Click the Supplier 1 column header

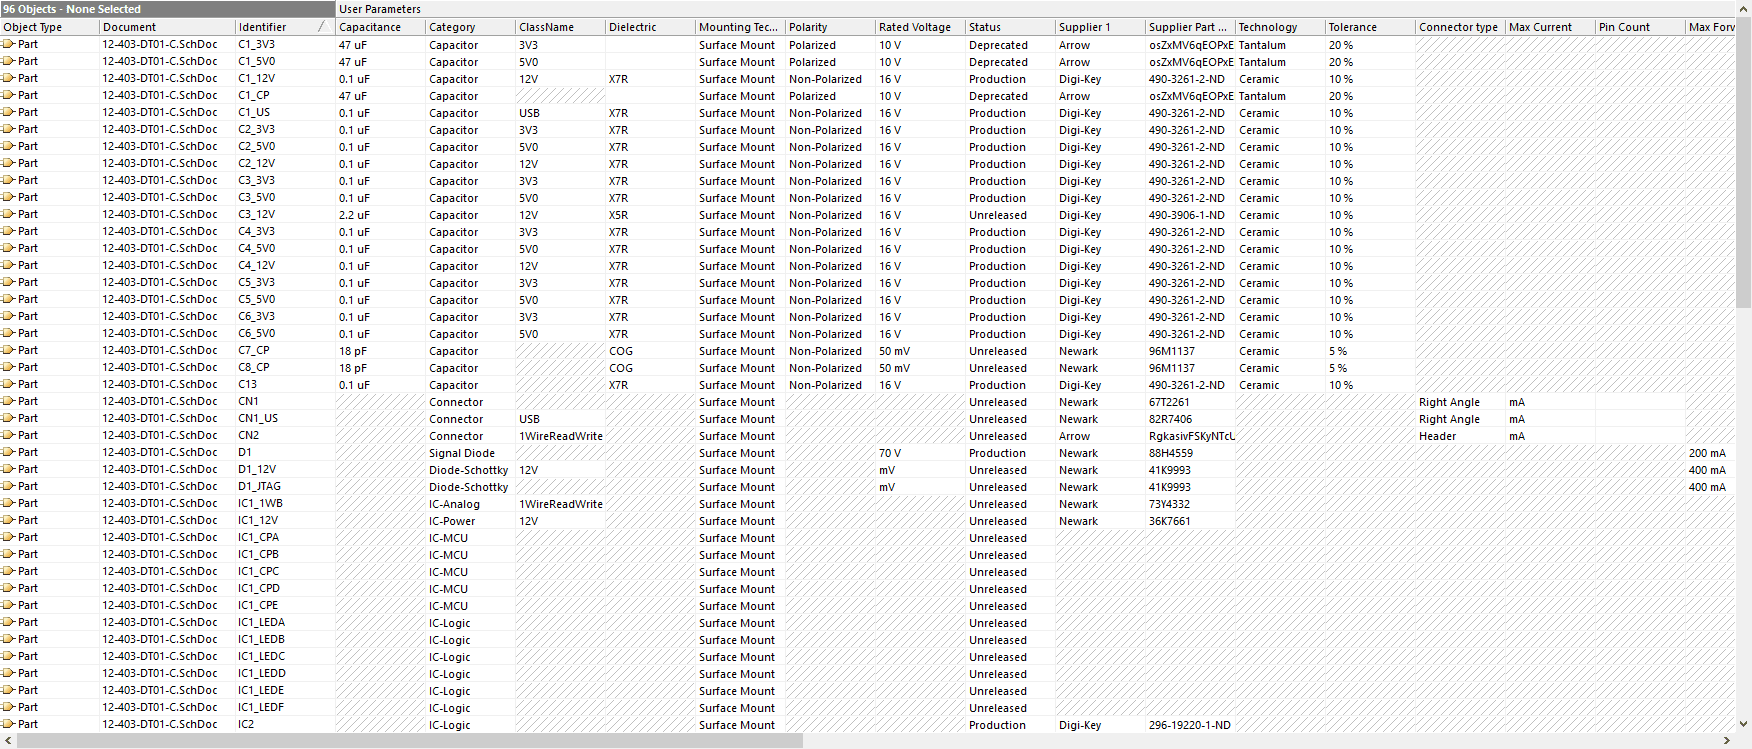(x=1099, y=27)
